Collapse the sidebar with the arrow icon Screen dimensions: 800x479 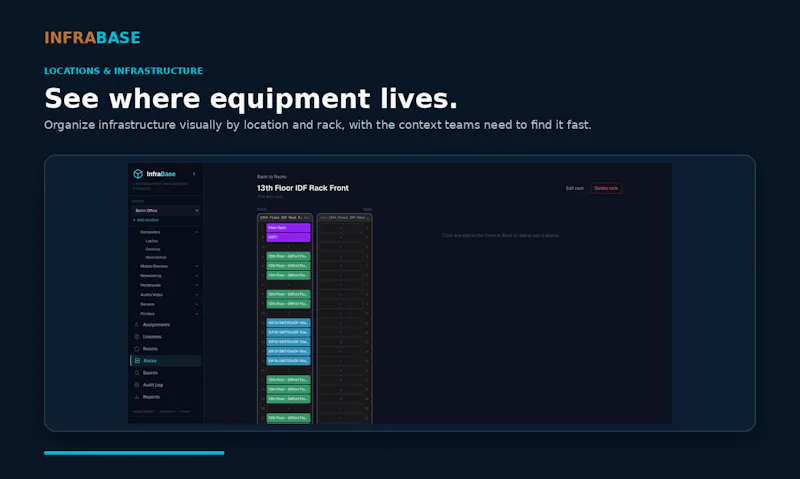(x=194, y=174)
